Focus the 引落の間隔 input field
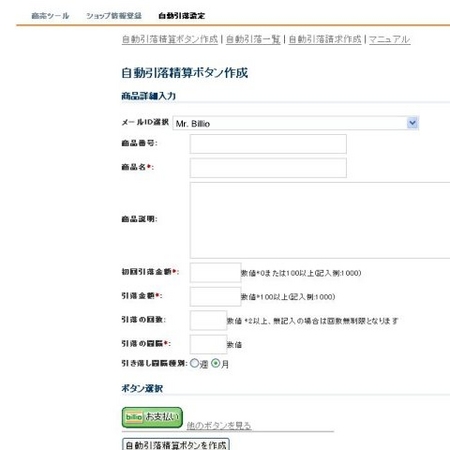This screenshot has height=450, width=450. (x=208, y=344)
